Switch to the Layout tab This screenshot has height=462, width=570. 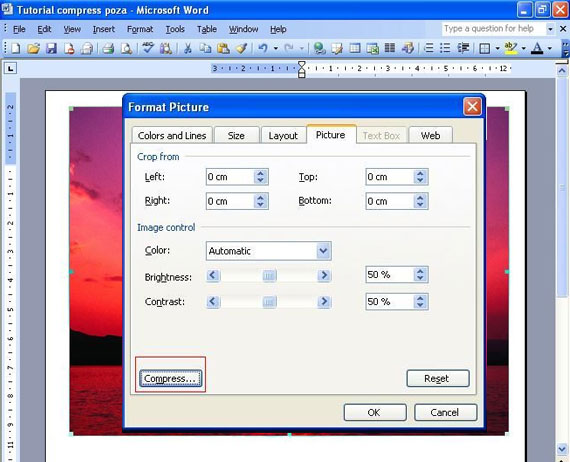pyautogui.click(x=283, y=135)
